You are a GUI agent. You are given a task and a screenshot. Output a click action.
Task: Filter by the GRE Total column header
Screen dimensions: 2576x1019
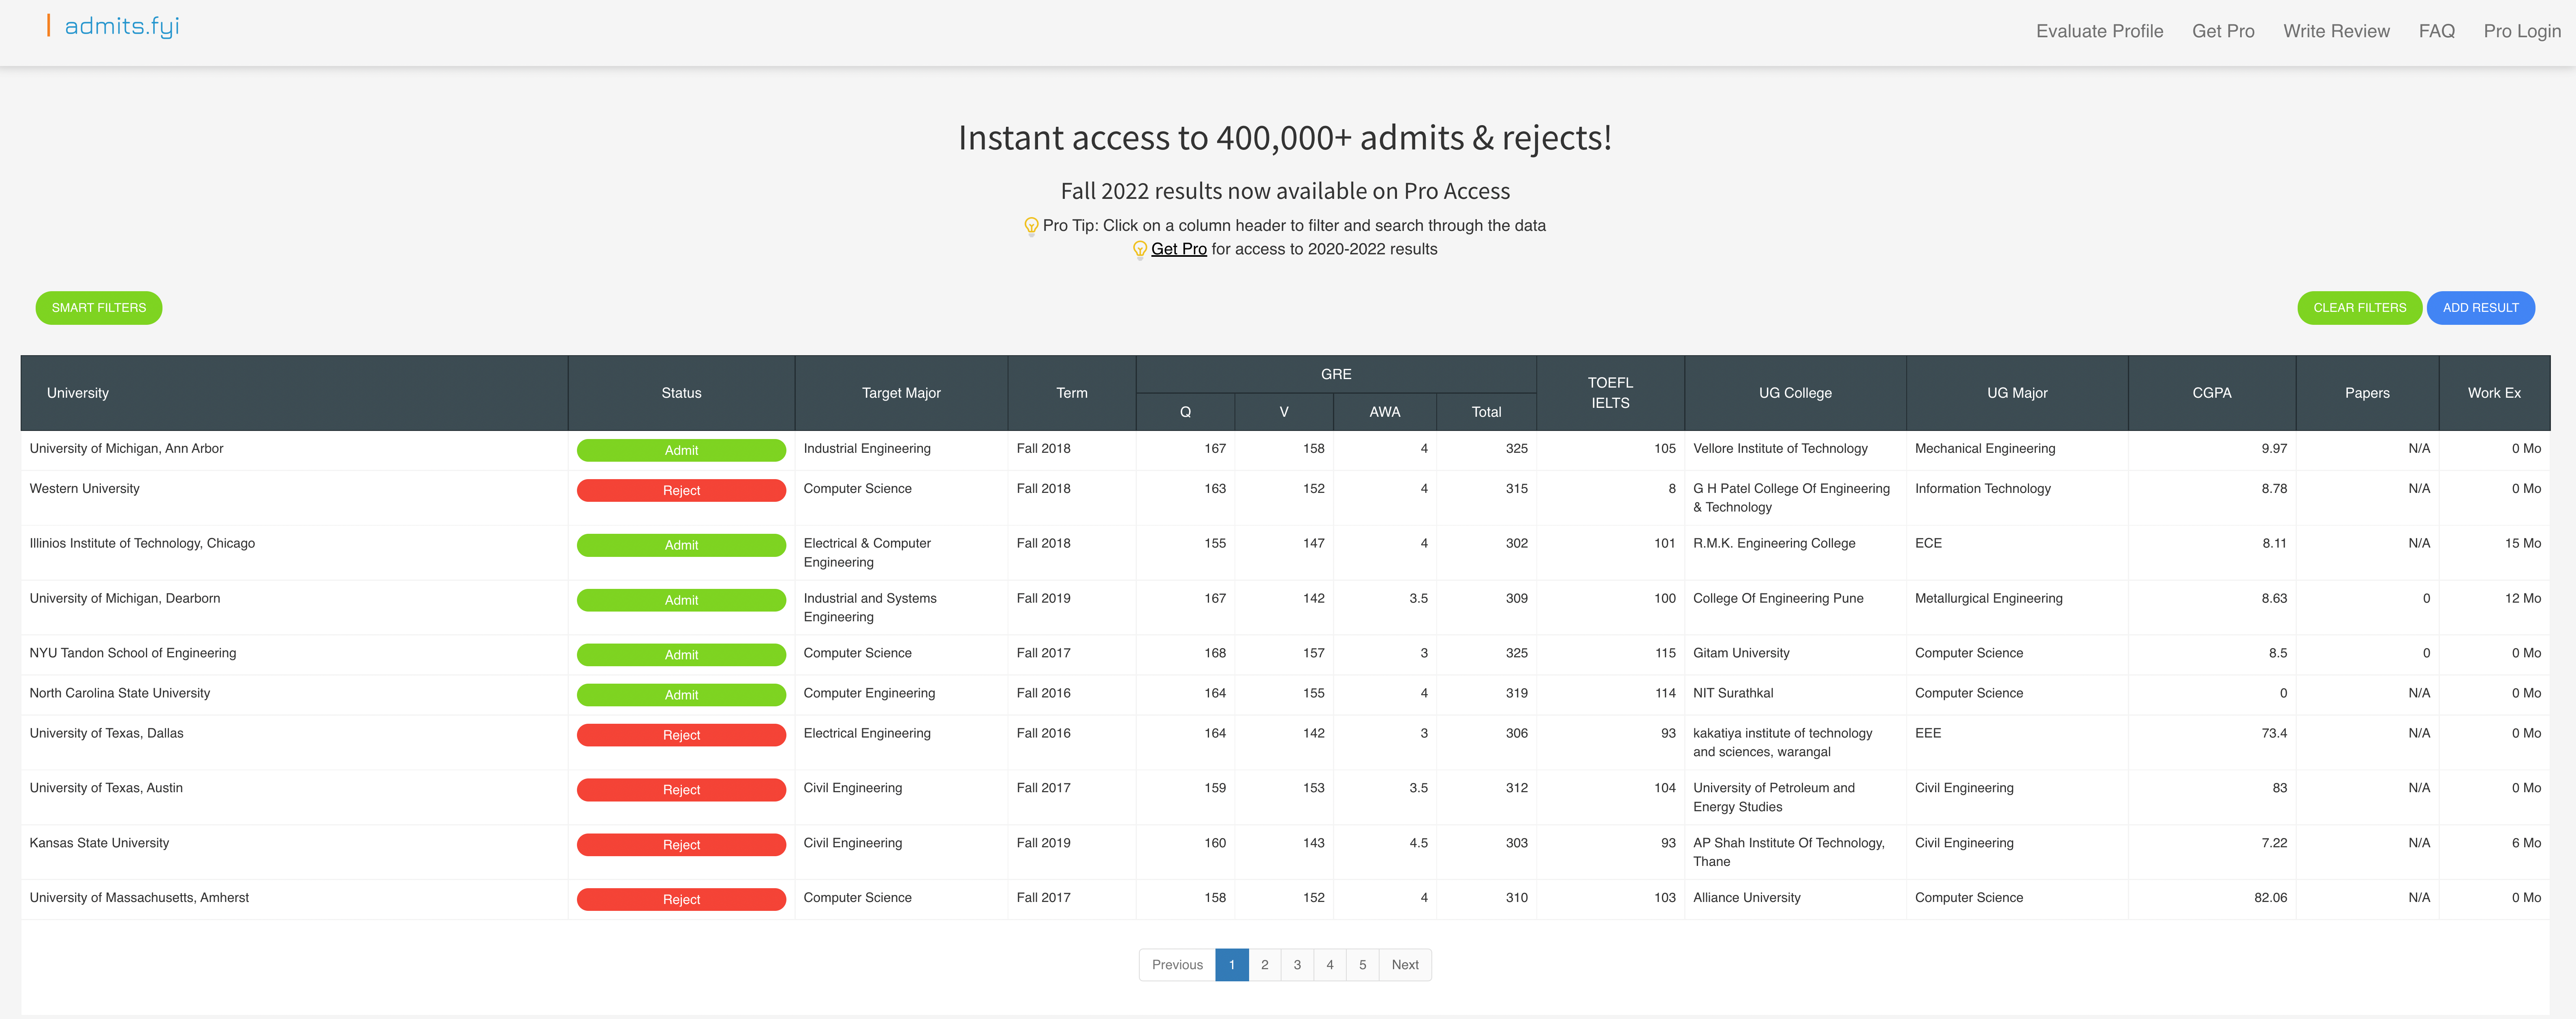click(x=1486, y=412)
